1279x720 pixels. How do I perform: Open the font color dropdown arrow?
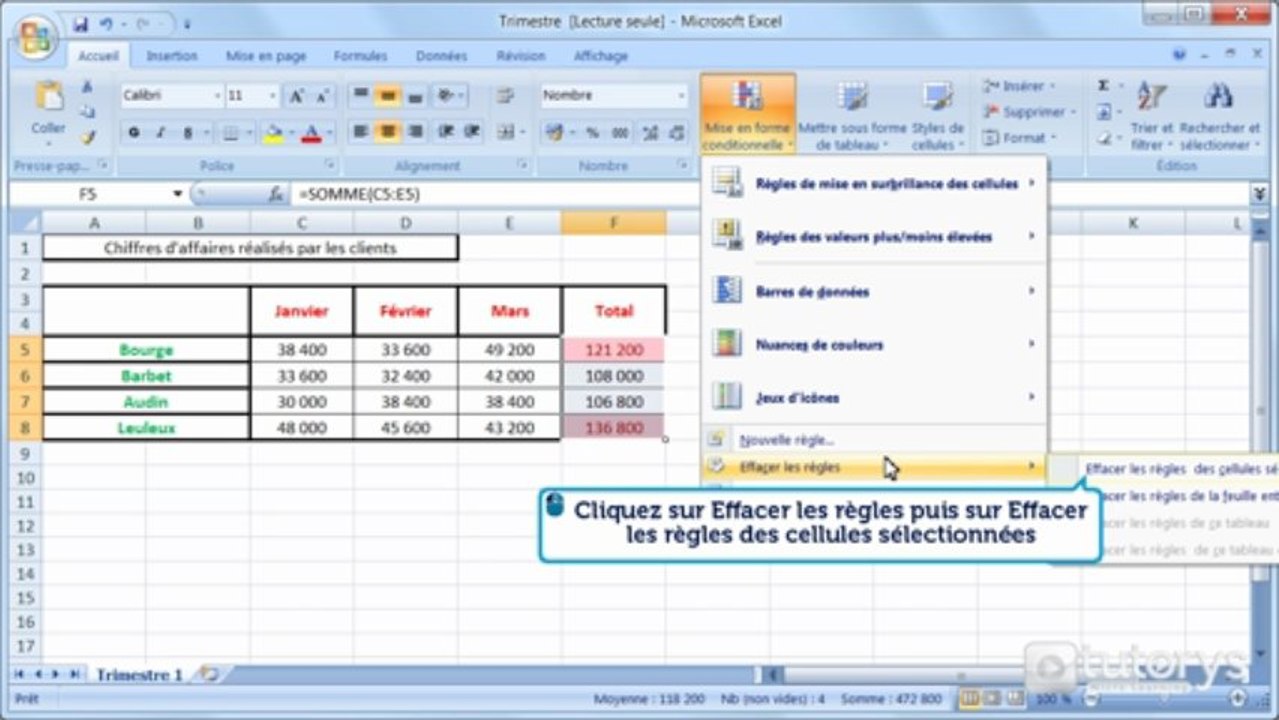click(x=328, y=132)
